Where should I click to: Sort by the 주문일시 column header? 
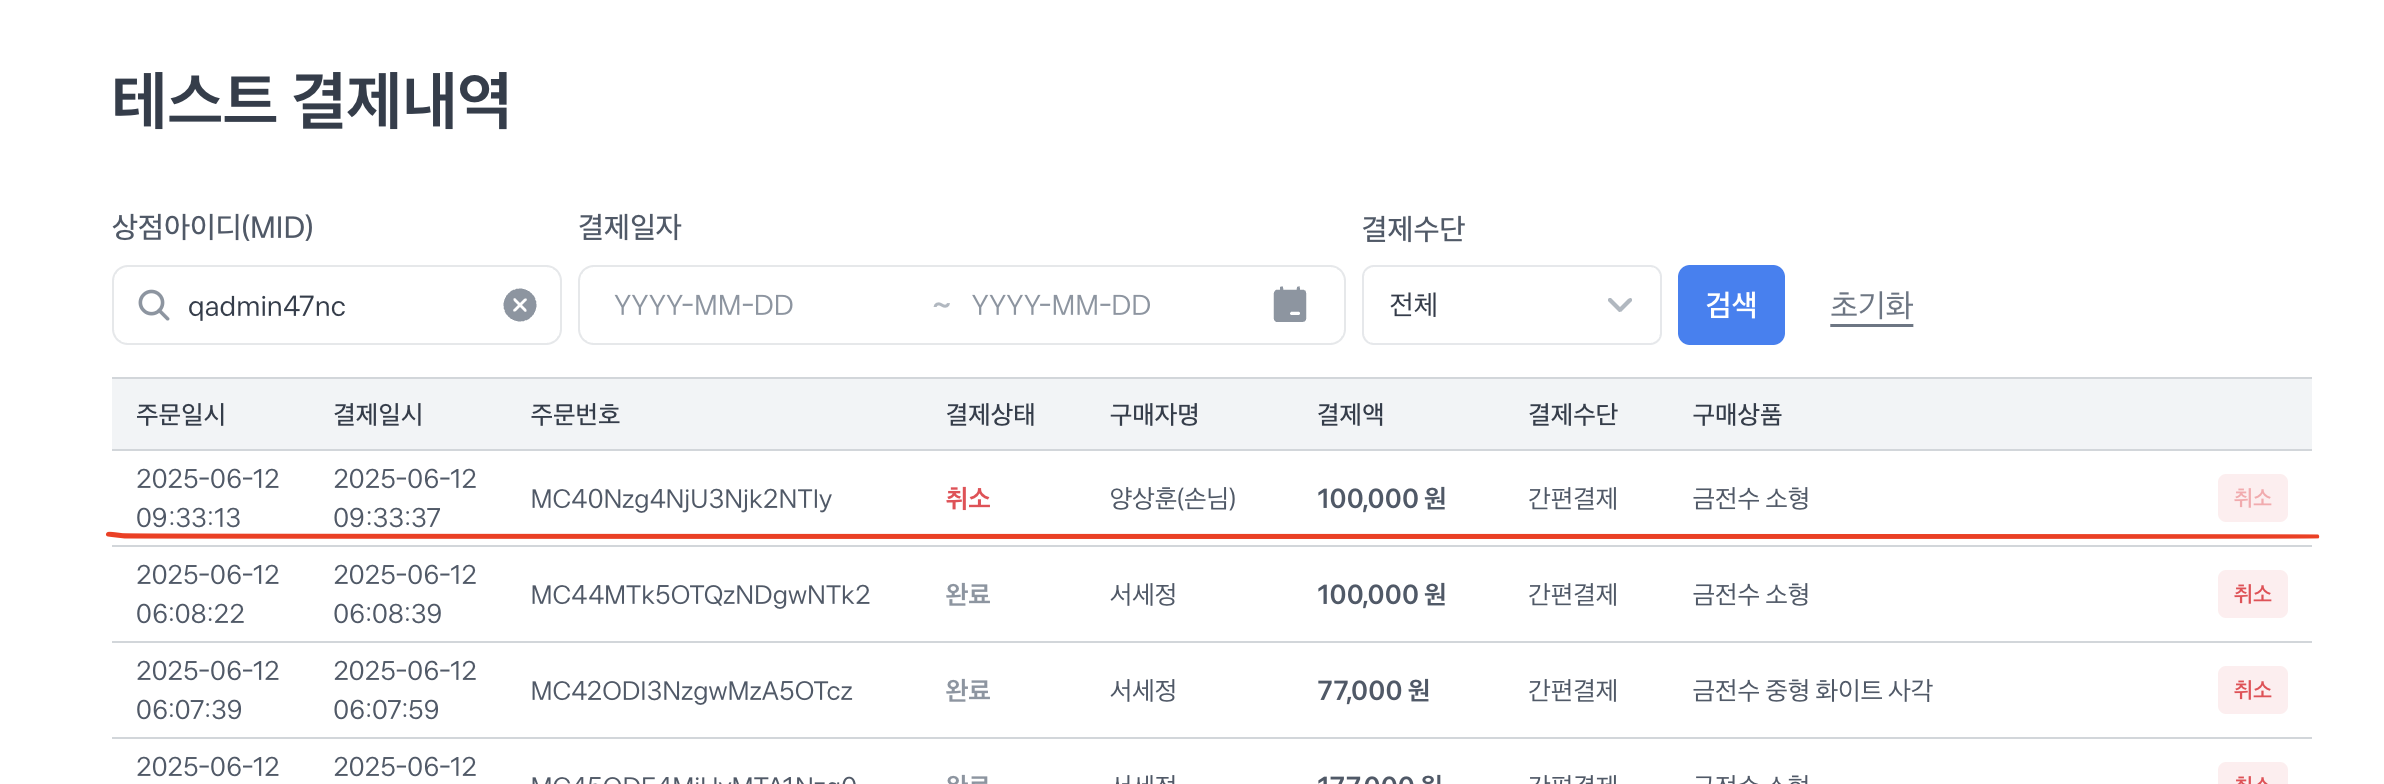click(181, 414)
